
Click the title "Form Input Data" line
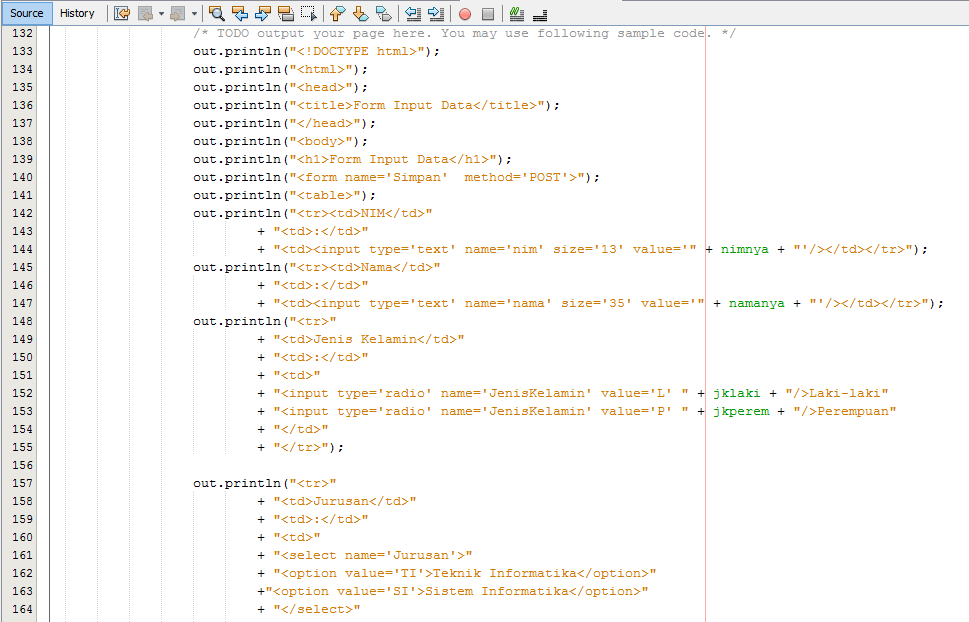click(x=376, y=105)
